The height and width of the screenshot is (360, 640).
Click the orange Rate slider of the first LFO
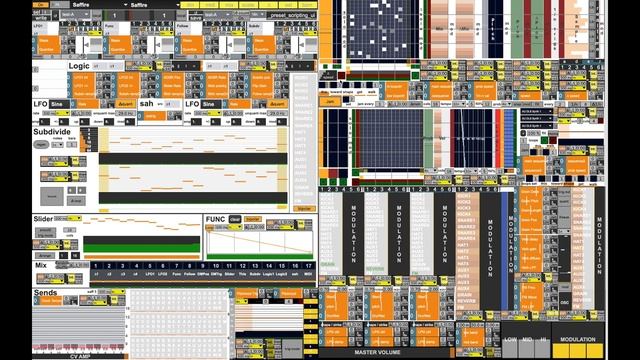pos(87,104)
